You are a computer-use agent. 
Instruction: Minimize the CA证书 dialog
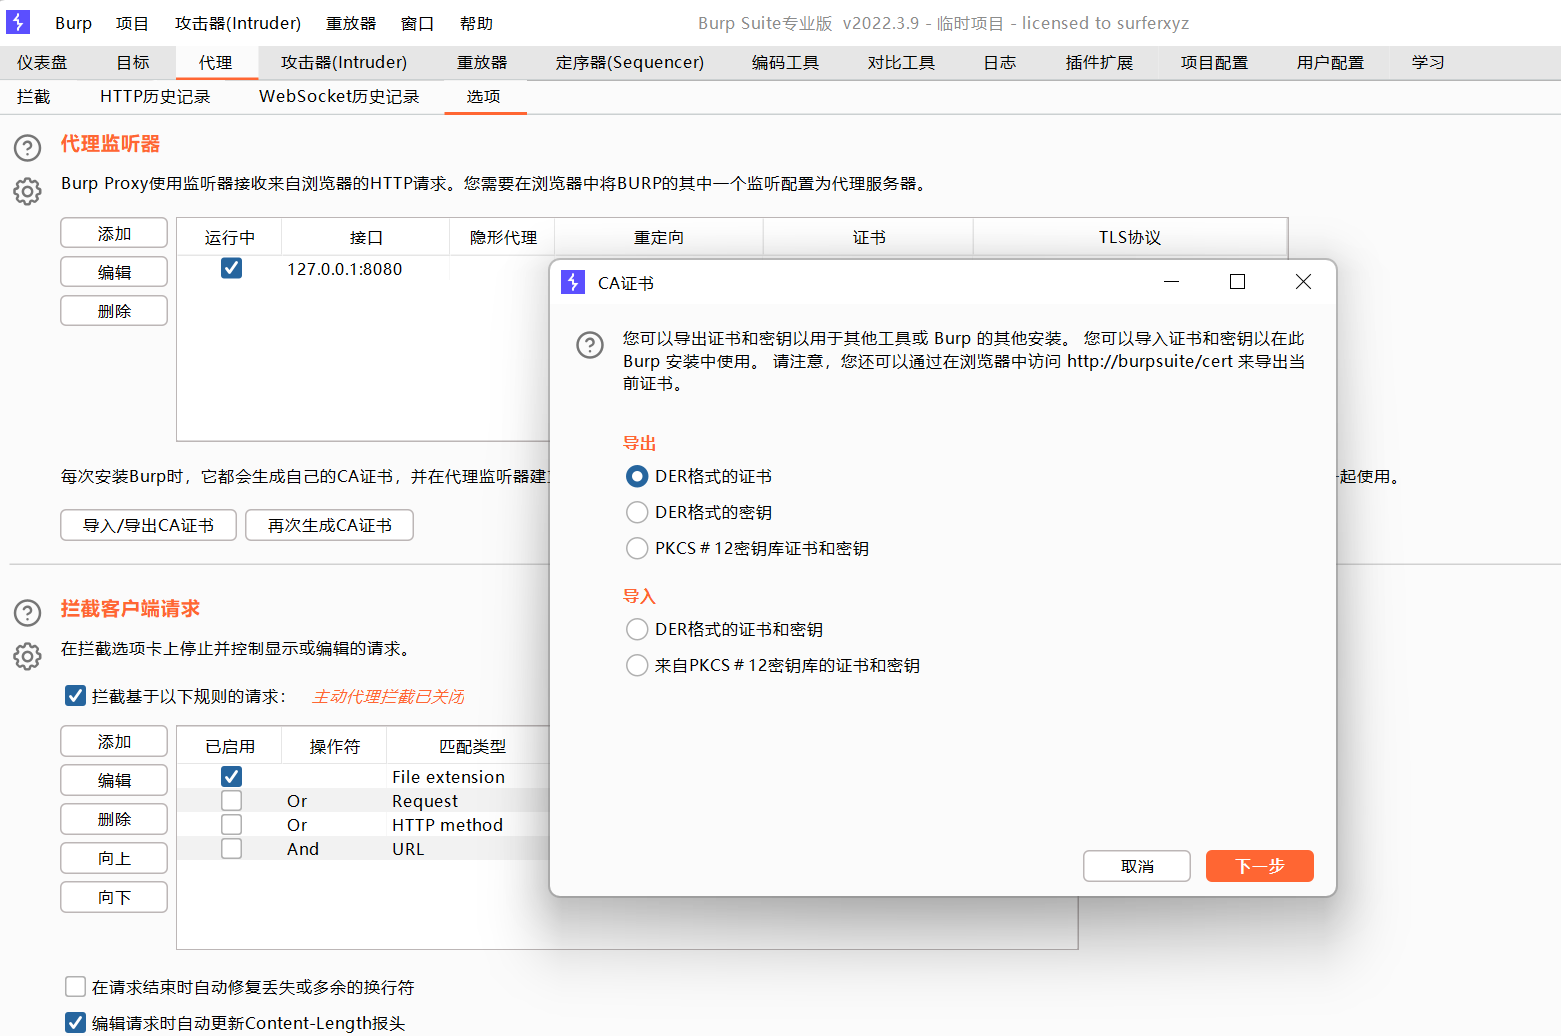[1172, 282]
